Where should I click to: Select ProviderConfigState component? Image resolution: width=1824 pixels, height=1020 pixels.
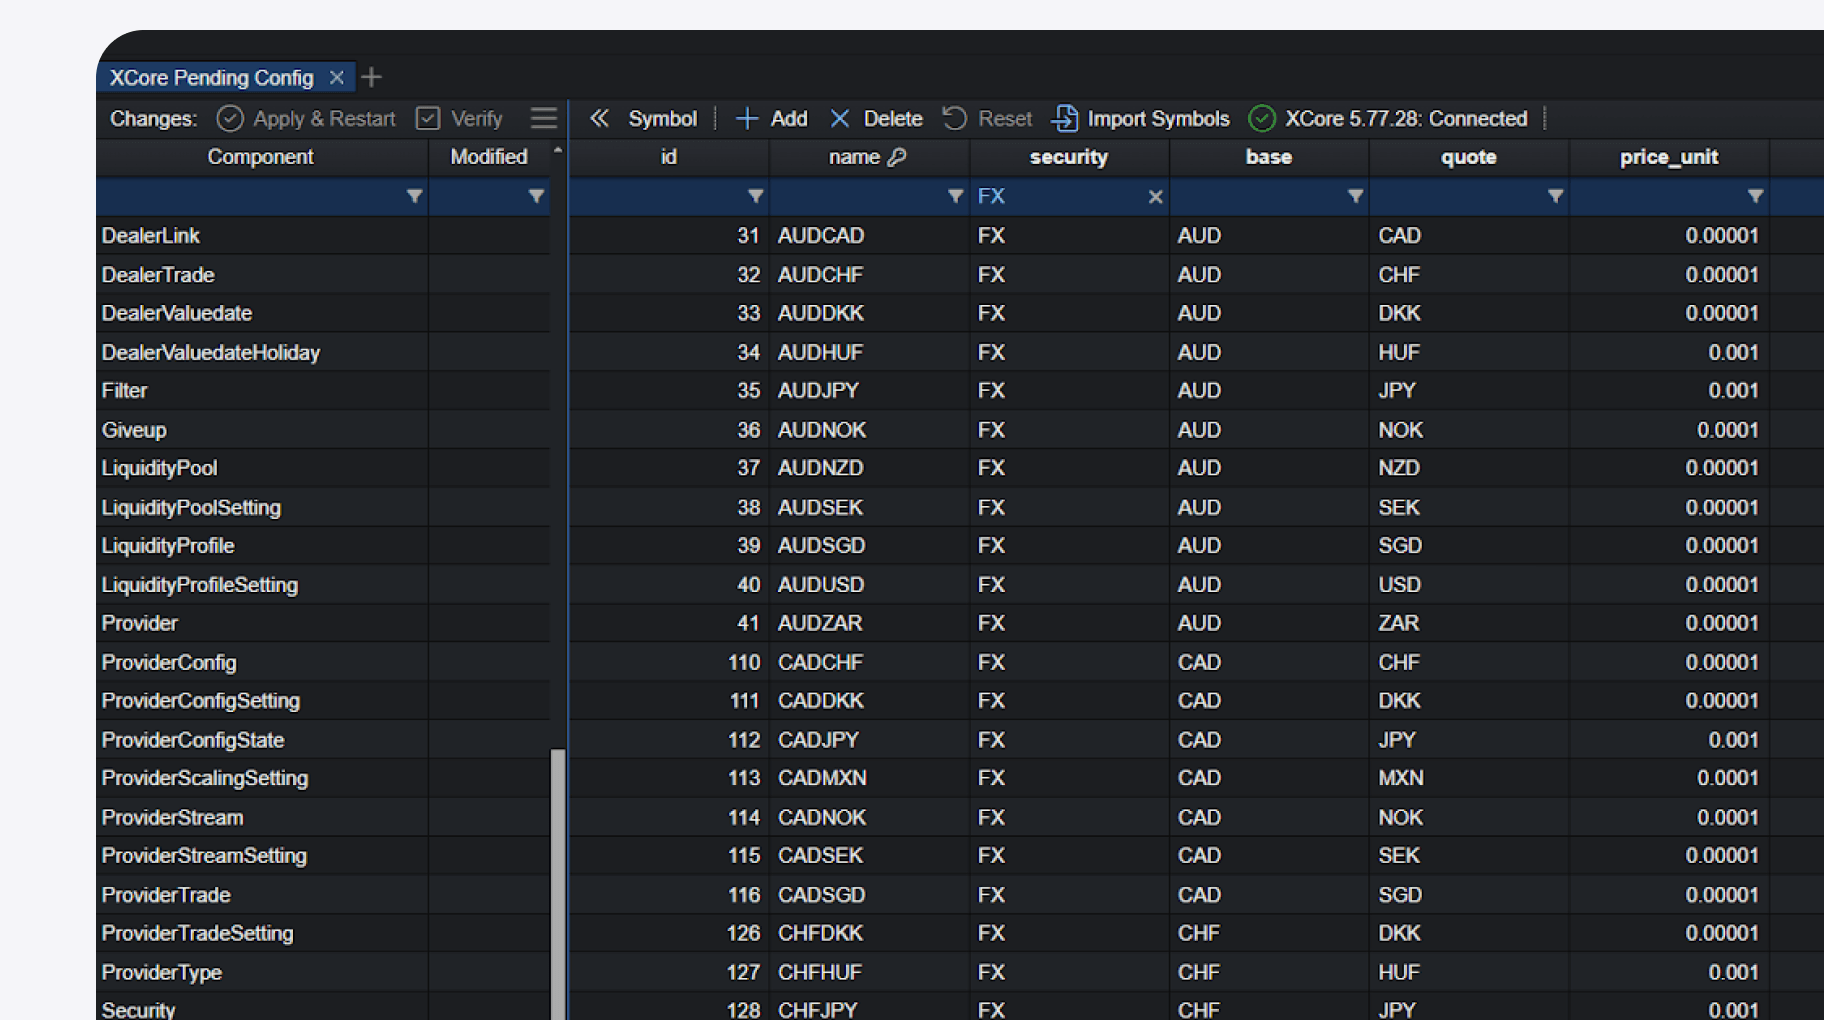click(x=263, y=740)
